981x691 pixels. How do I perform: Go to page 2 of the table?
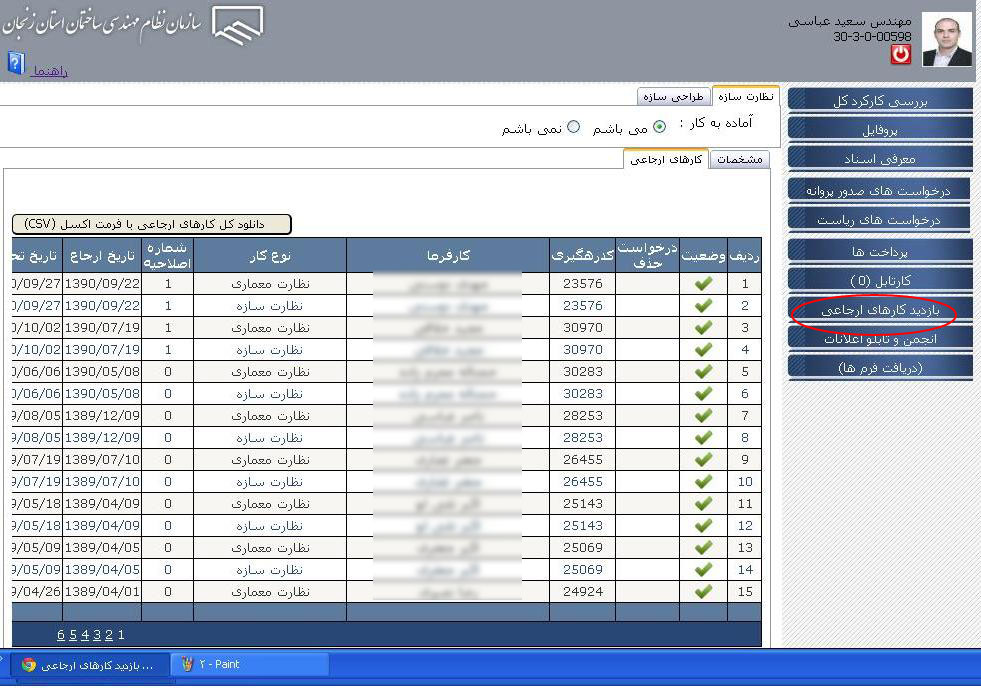pos(109,635)
